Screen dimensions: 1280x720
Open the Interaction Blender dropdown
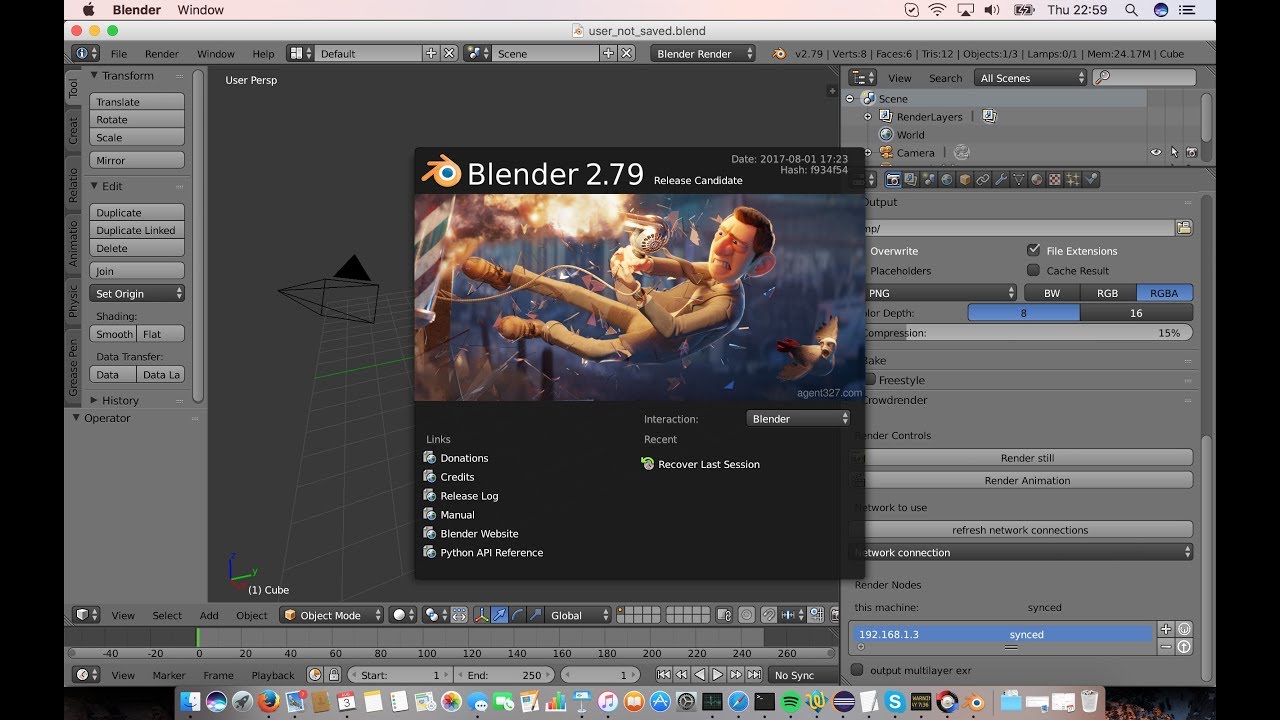[x=798, y=419]
